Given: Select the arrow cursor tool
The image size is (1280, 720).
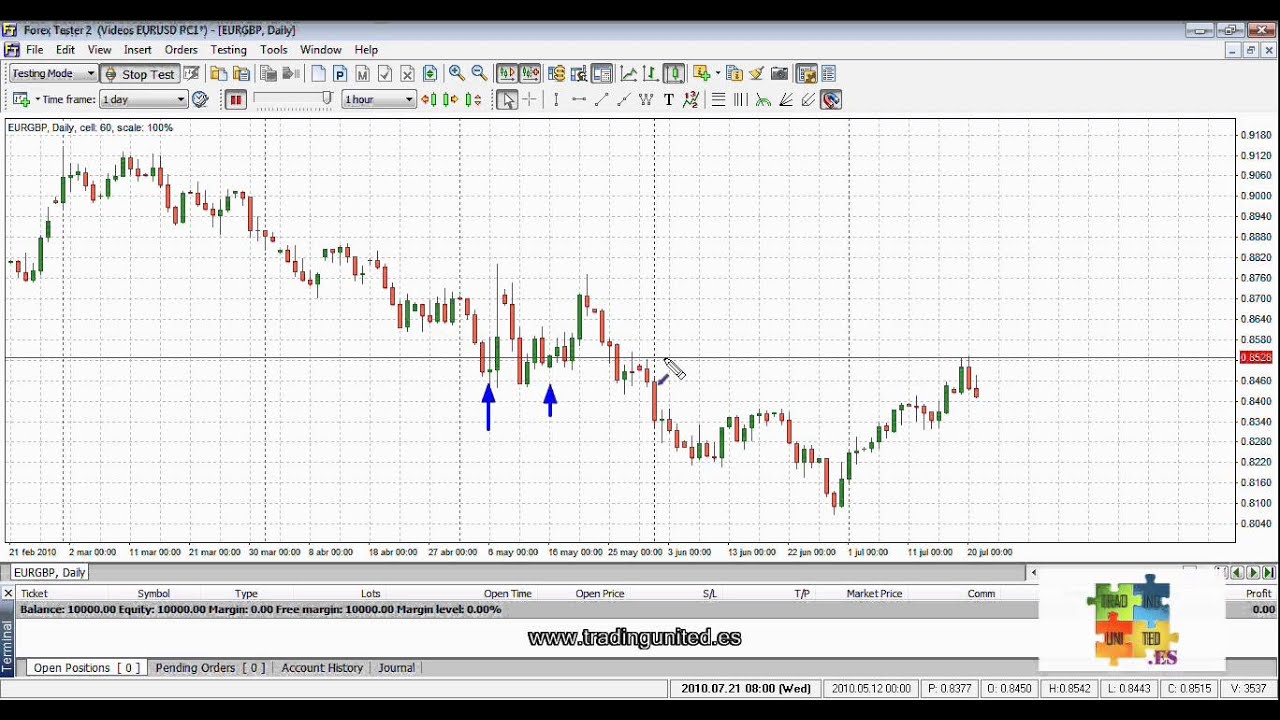Looking at the screenshot, I should (x=507, y=99).
